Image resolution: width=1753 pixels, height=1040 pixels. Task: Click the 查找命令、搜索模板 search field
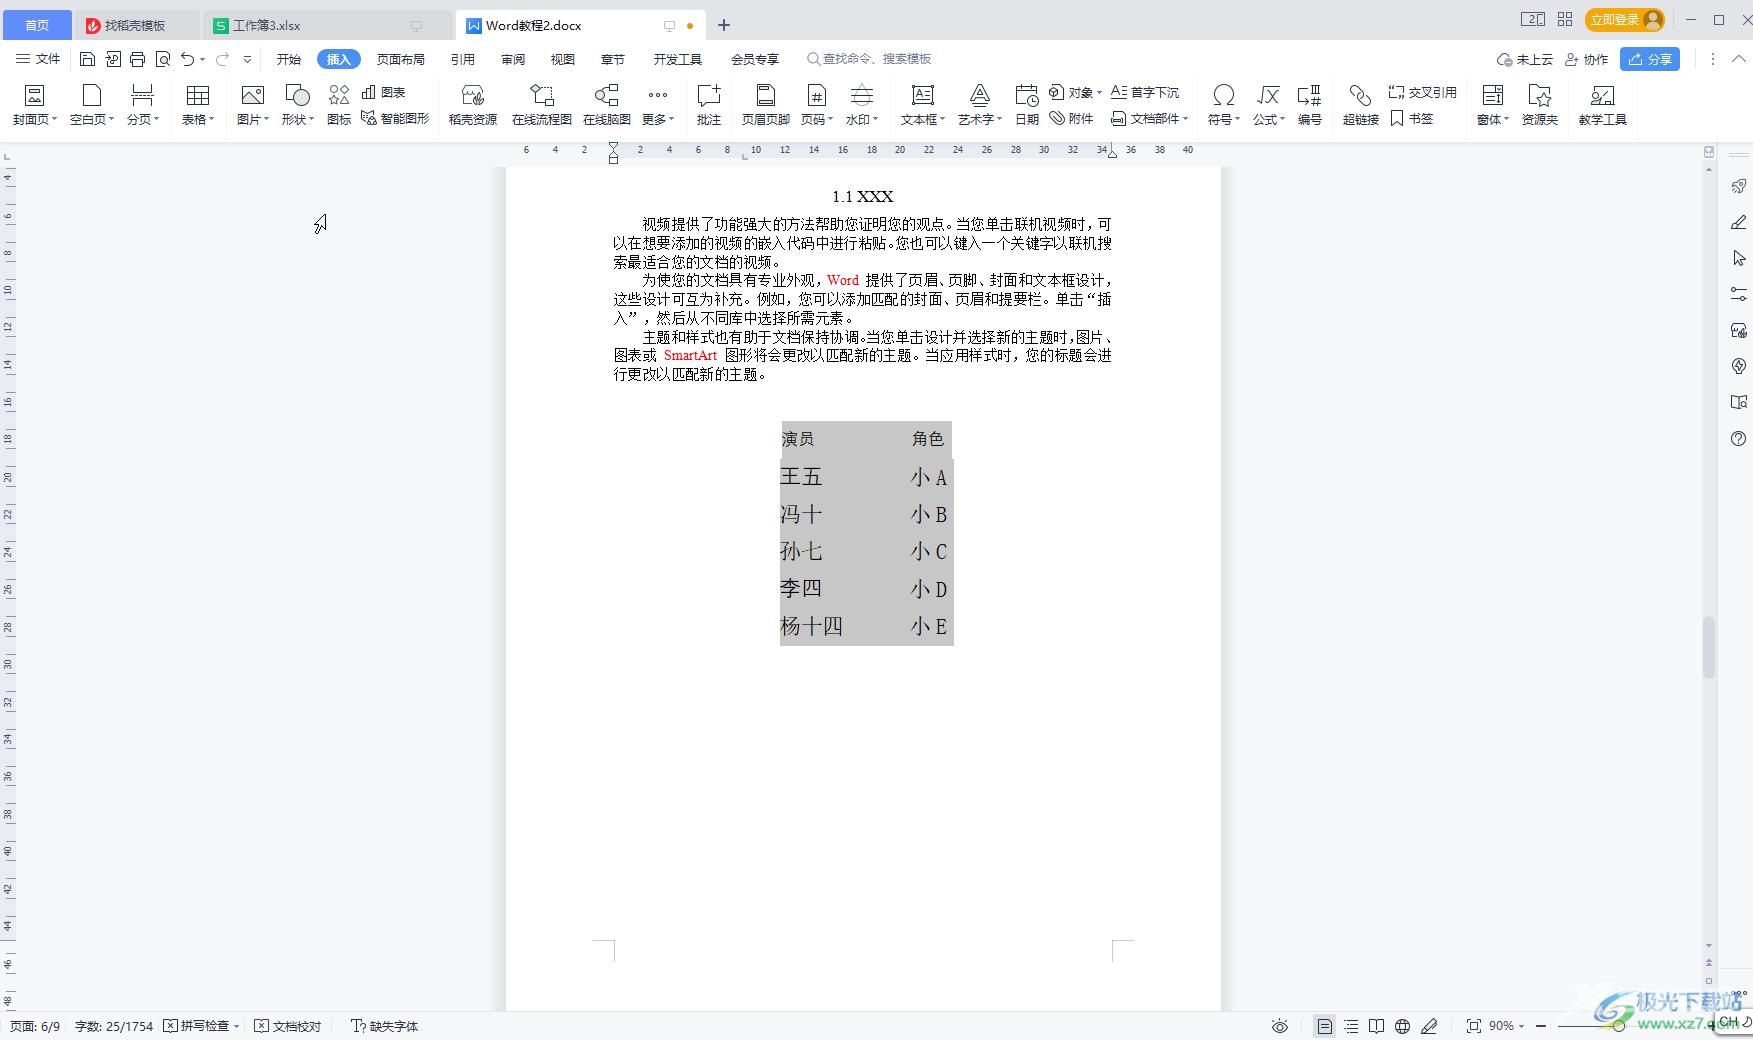point(870,59)
